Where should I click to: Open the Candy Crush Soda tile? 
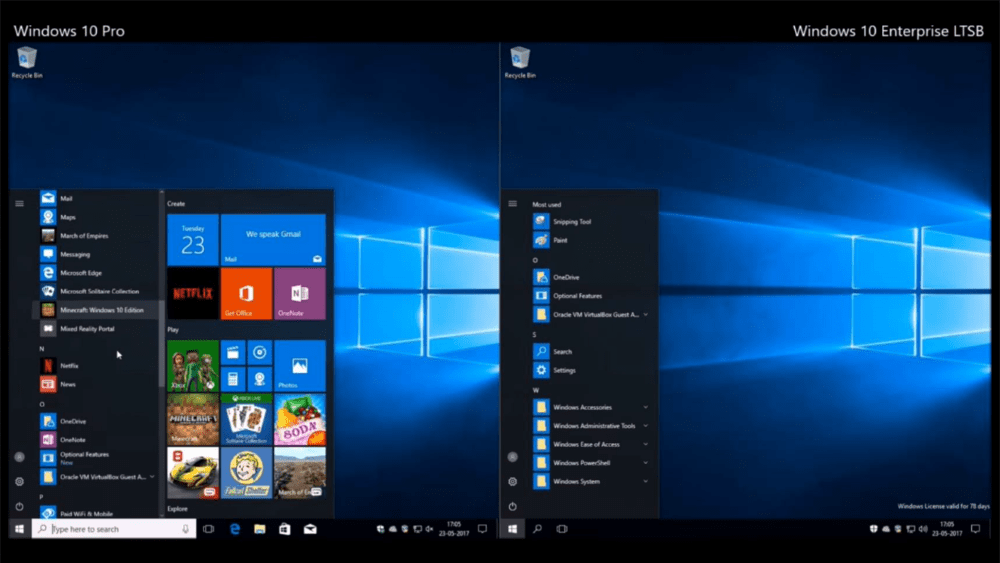pos(300,420)
